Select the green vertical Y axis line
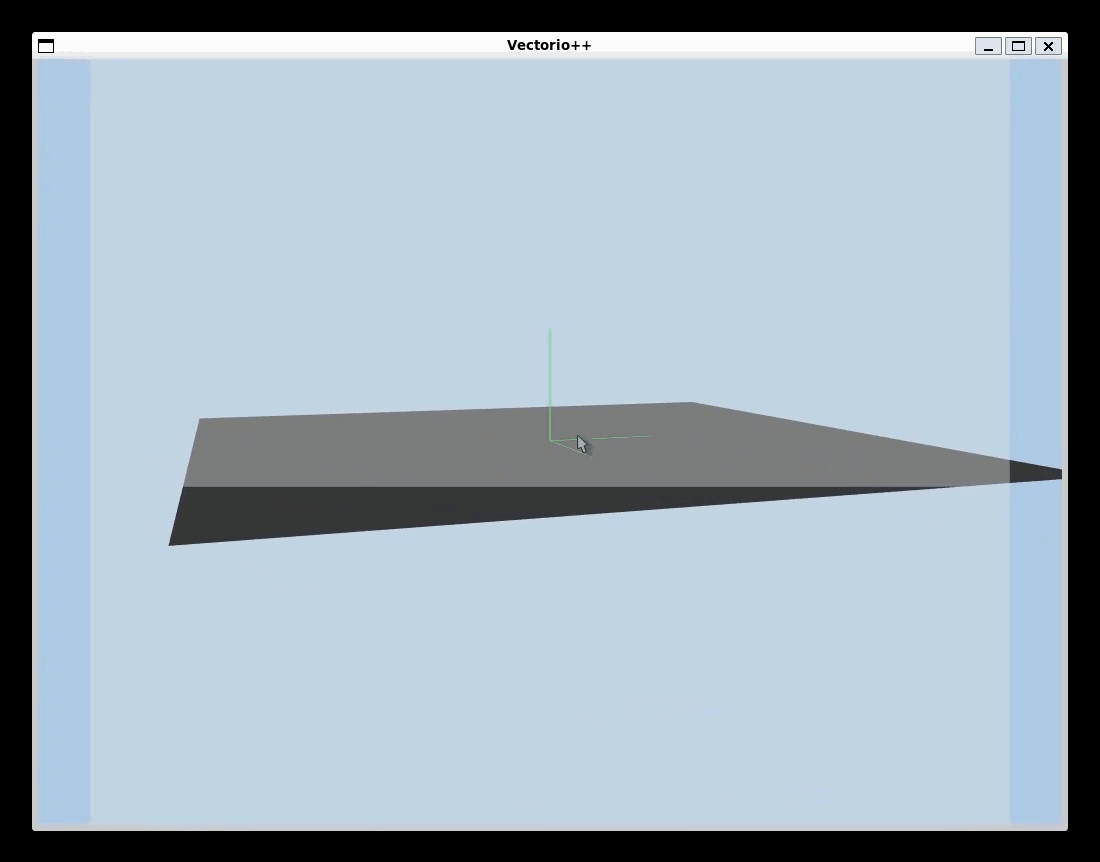1100x862 pixels. [x=551, y=380]
